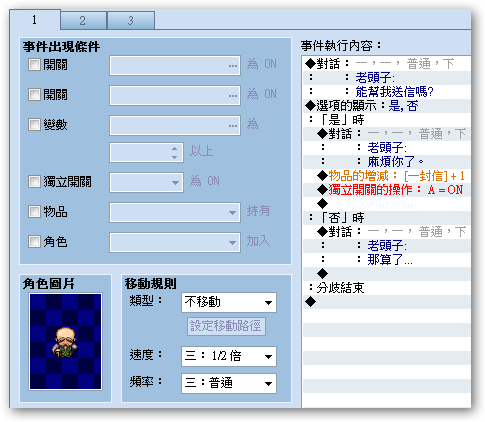Enable the first 開關 condition checkbox

pyautogui.click(x=34, y=64)
